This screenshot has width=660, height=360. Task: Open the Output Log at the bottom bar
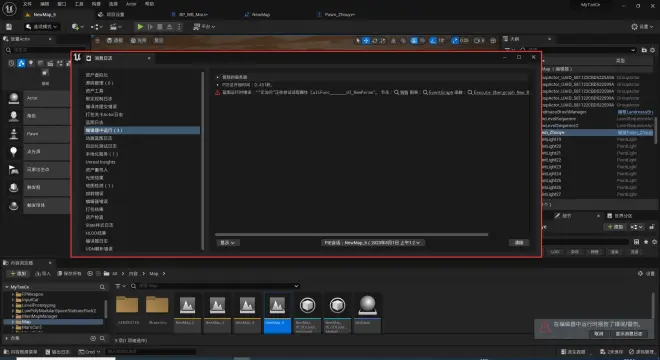[x=58, y=352]
